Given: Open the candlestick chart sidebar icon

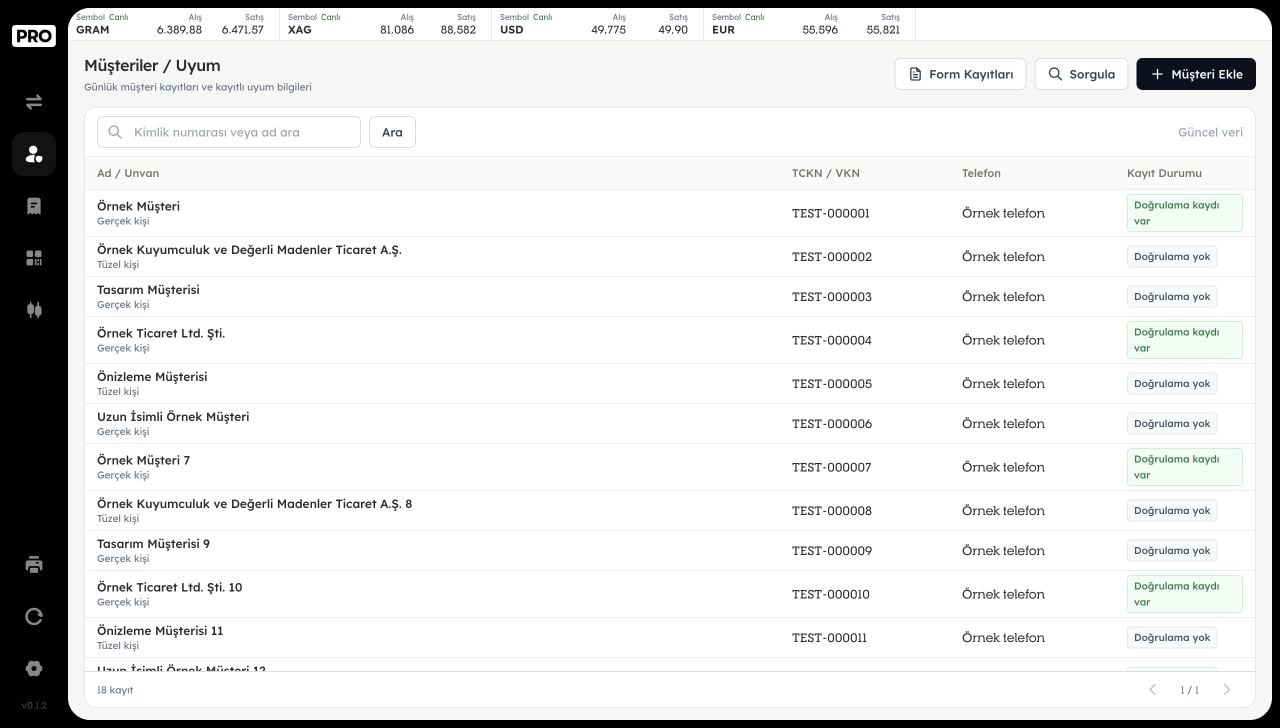Looking at the screenshot, I should tap(34, 310).
